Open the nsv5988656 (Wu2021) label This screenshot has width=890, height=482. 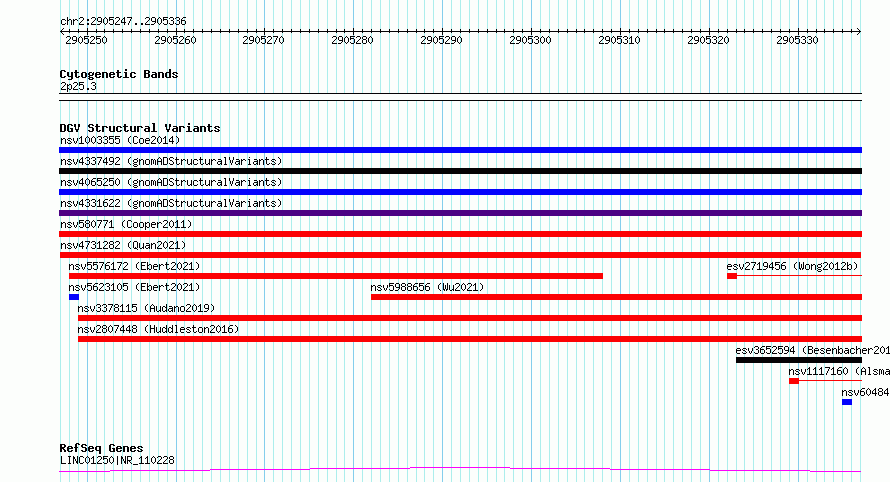click(x=427, y=287)
